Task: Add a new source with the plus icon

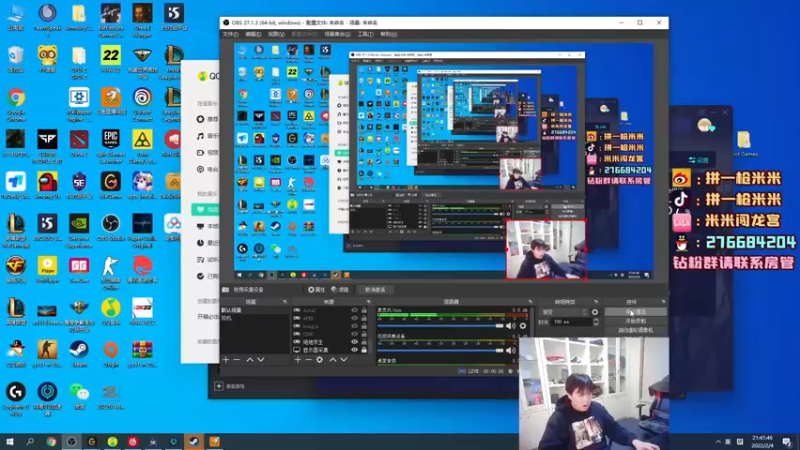Action: point(298,360)
